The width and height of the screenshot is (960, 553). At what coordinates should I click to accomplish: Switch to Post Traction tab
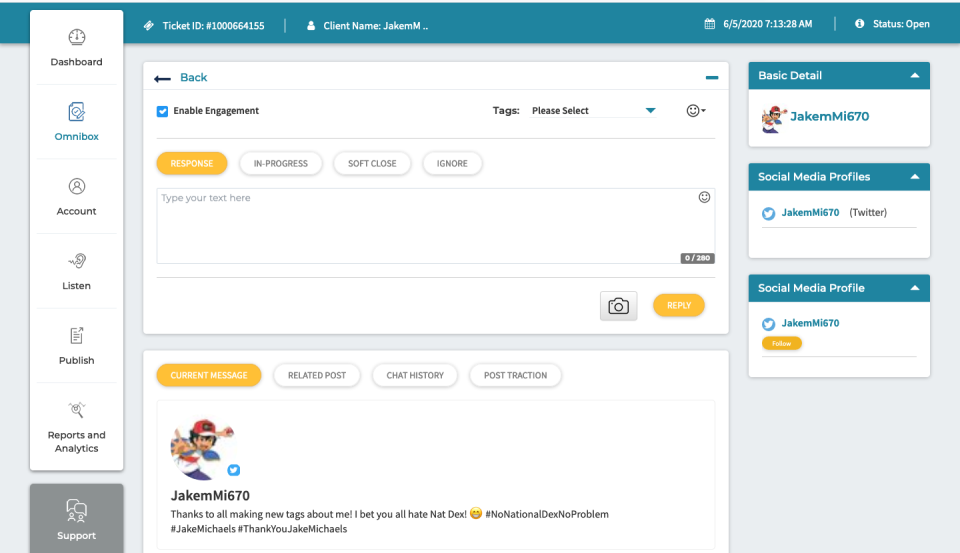(x=515, y=375)
